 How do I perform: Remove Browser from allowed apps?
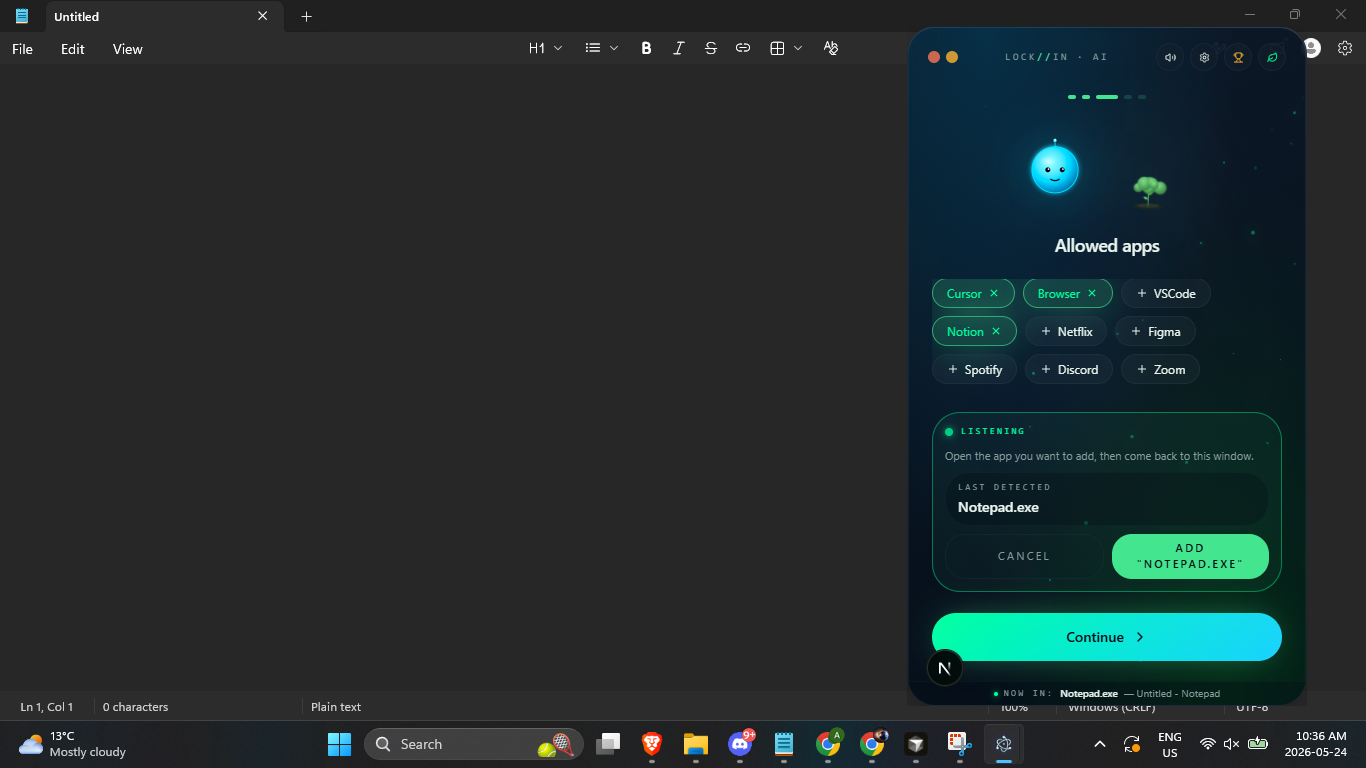[x=1092, y=293]
